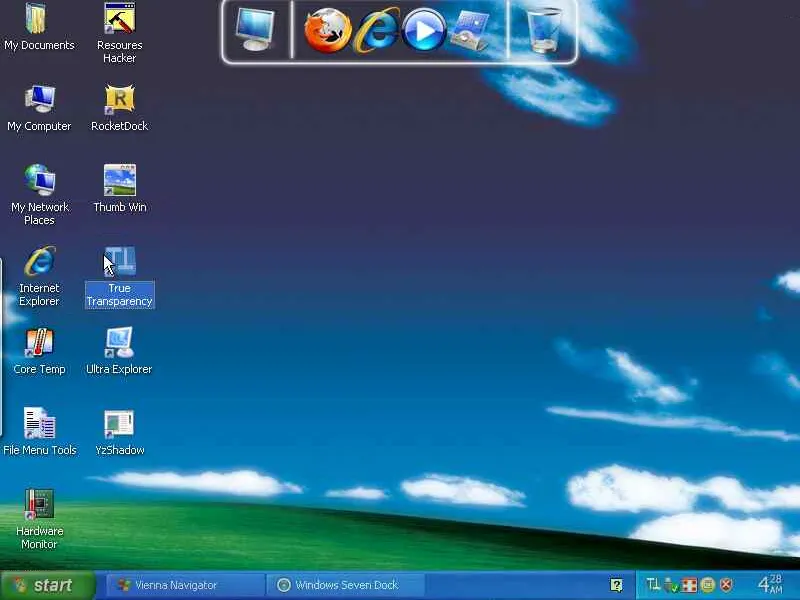The width and height of the screenshot is (800, 600).
Task: Launch Internet Explorer from the dock
Action: 377,30
